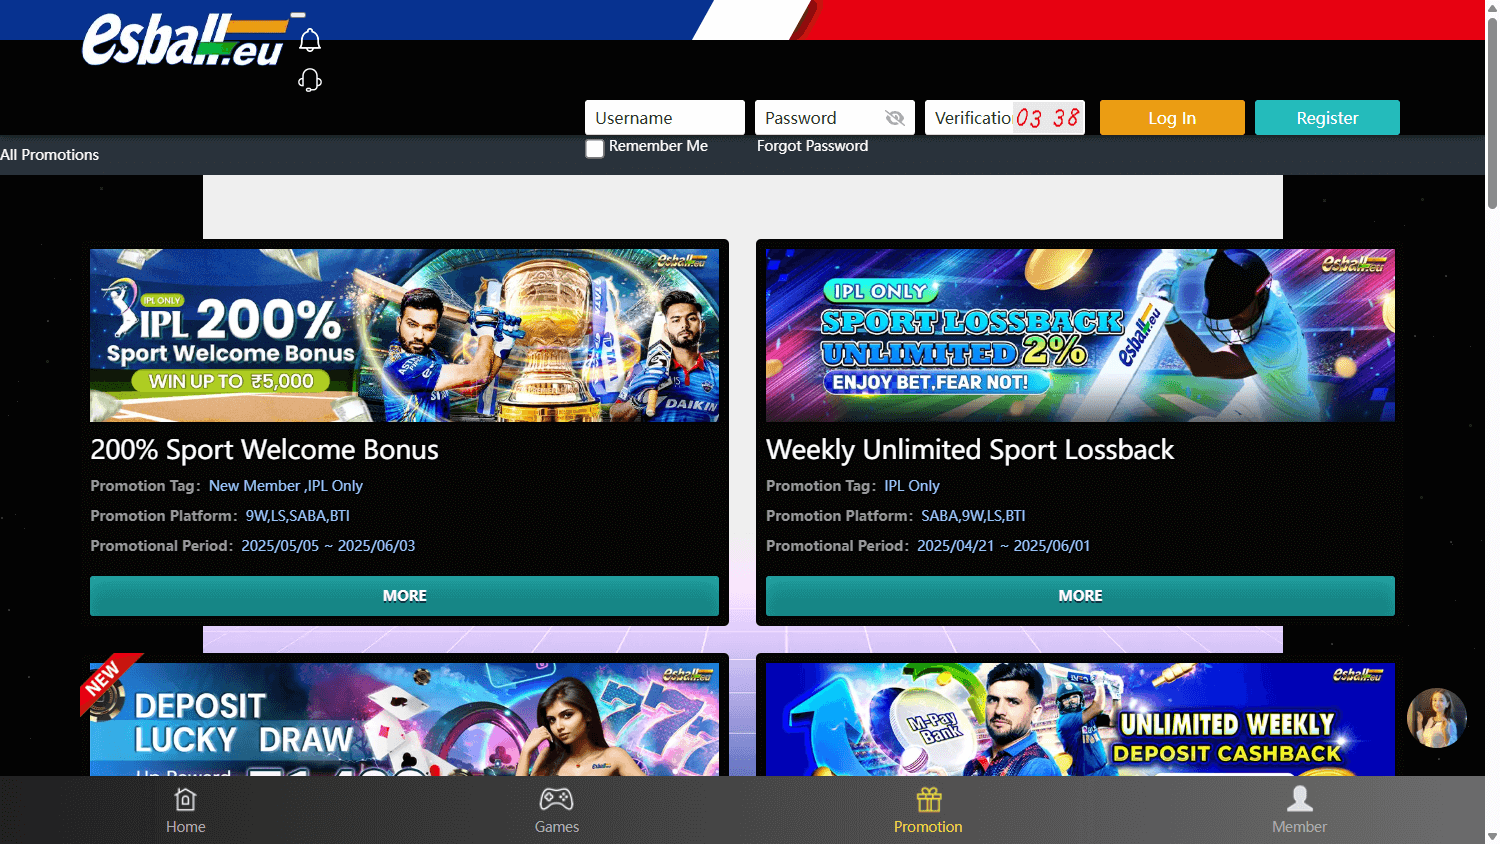Image resolution: width=1500 pixels, height=844 pixels.
Task: Click the esball.eu logo
Action: [185, 44]
